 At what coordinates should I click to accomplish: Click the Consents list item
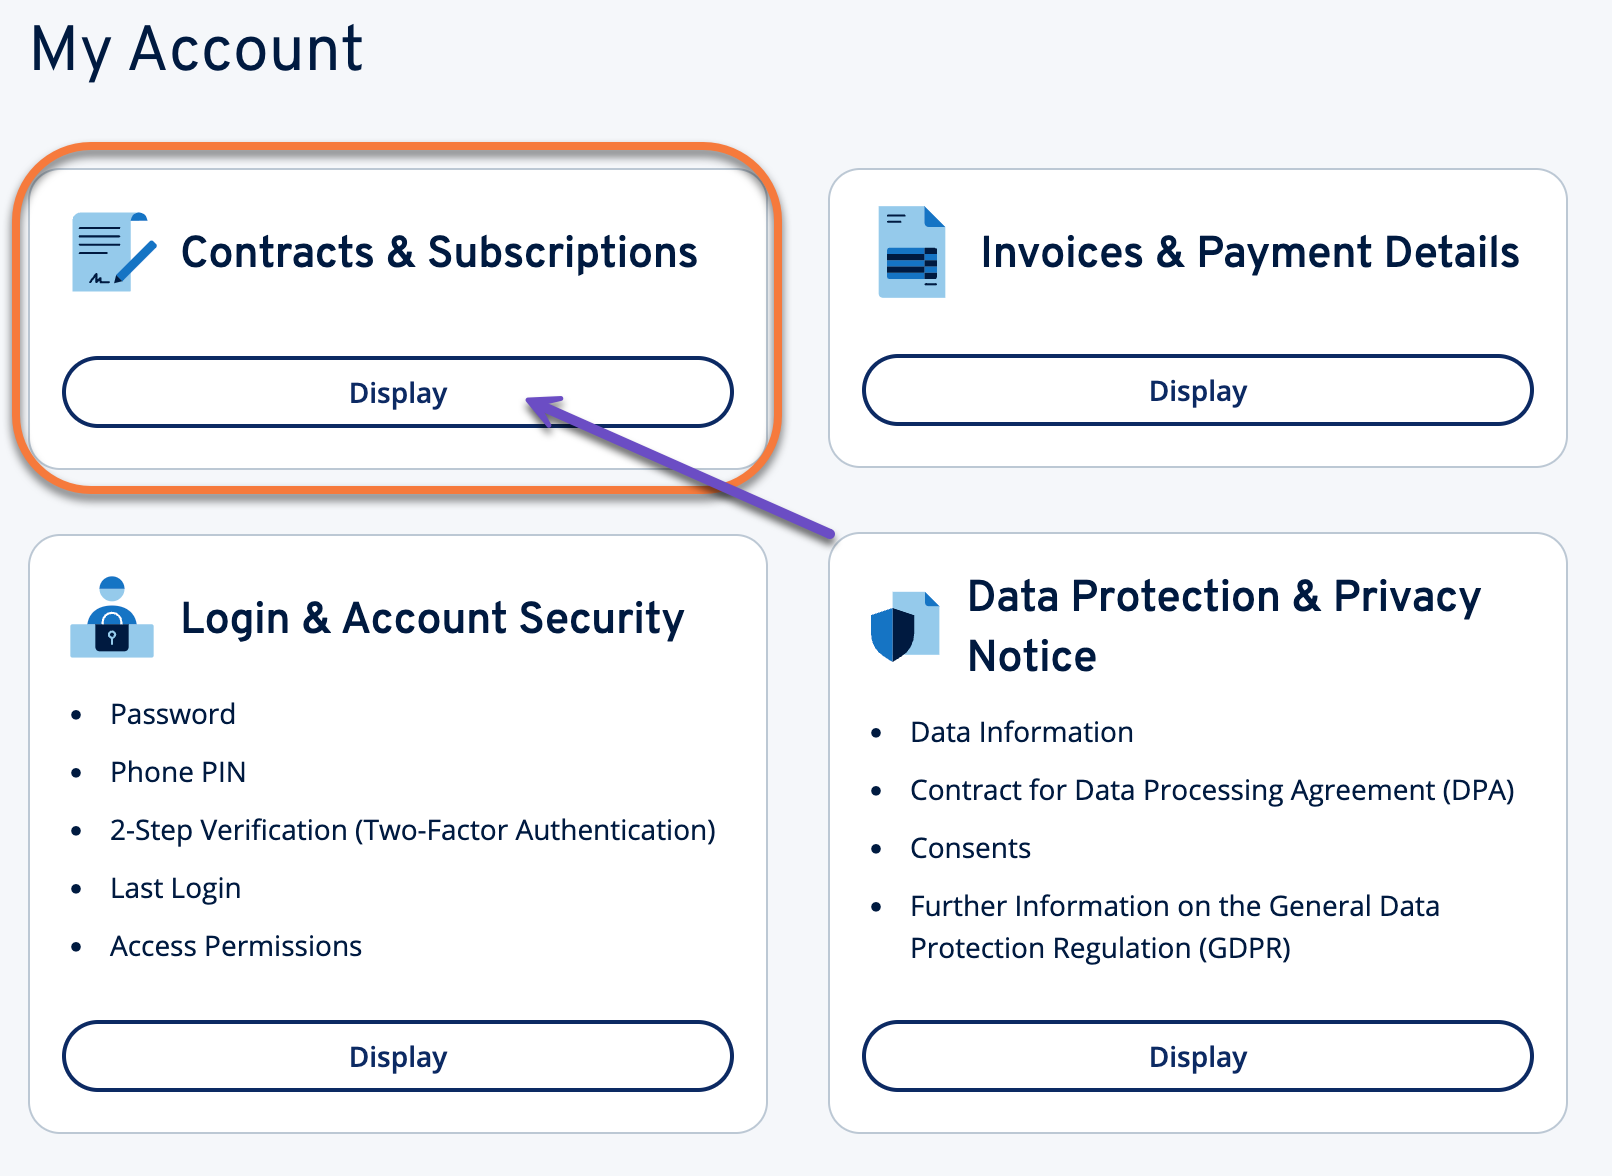coord(969,848)
